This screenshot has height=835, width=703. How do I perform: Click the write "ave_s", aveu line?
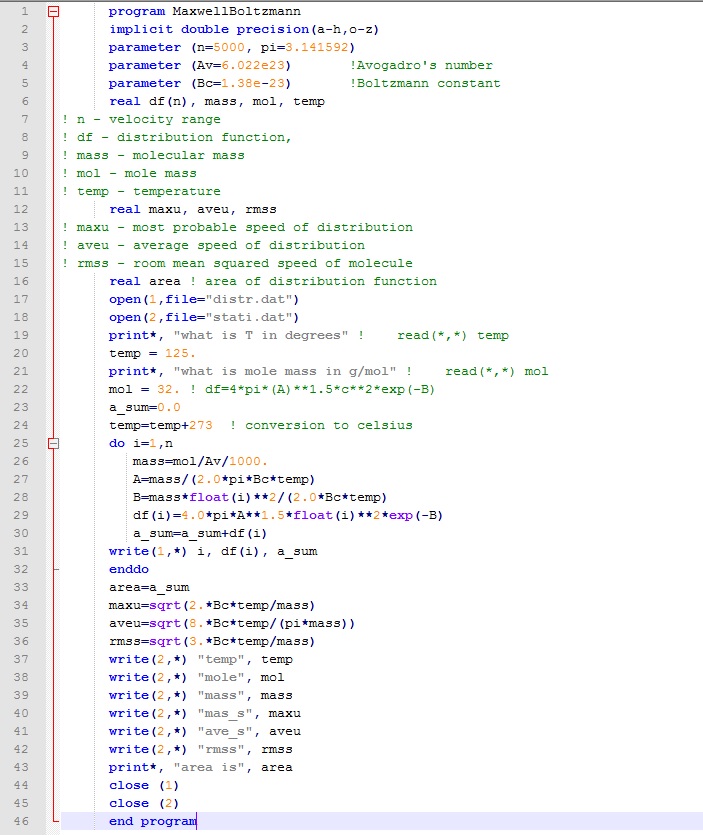pos(205,732)
